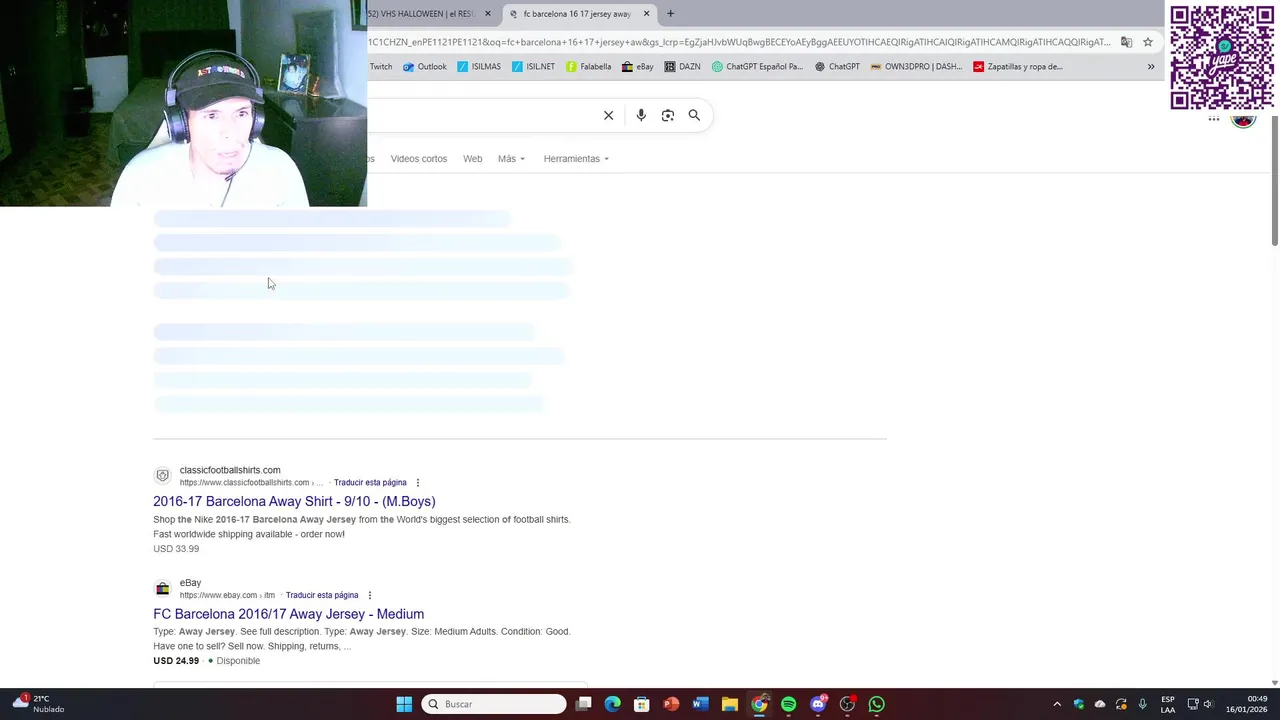Viewport: 1280px width, 720px height.
Task: Translate the eBay result page
Action: click(x=322, y=595)
